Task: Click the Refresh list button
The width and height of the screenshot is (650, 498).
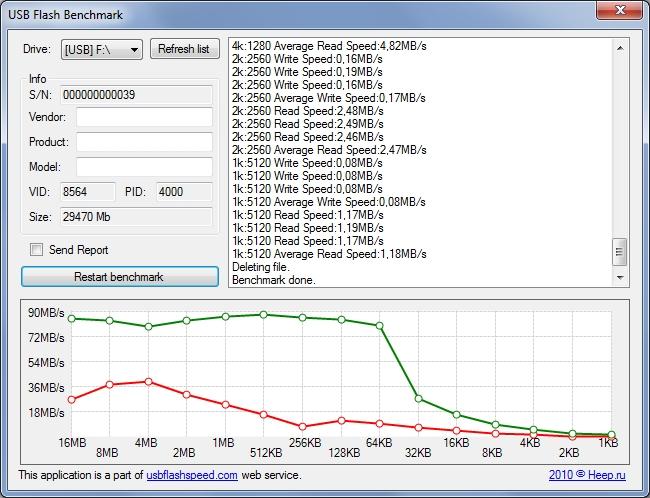Action: coord(184,49)
